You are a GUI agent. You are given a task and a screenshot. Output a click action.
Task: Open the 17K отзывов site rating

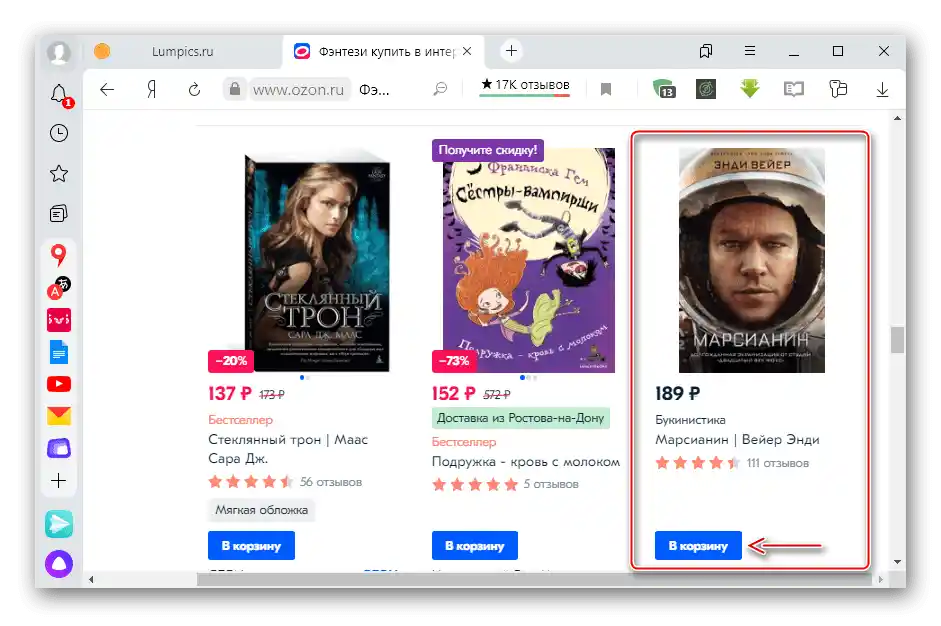coord(525,85)
